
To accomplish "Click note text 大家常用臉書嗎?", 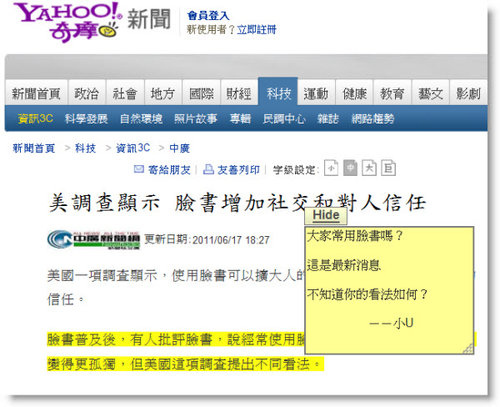I will [355, 236].
